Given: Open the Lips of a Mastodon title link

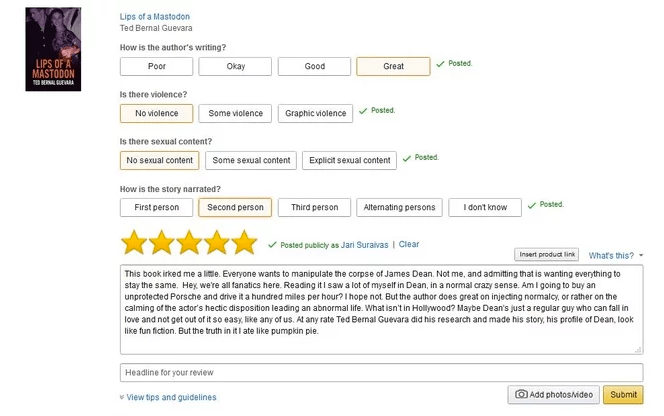Looking at the screenshot, I should (x=155, y=17).
